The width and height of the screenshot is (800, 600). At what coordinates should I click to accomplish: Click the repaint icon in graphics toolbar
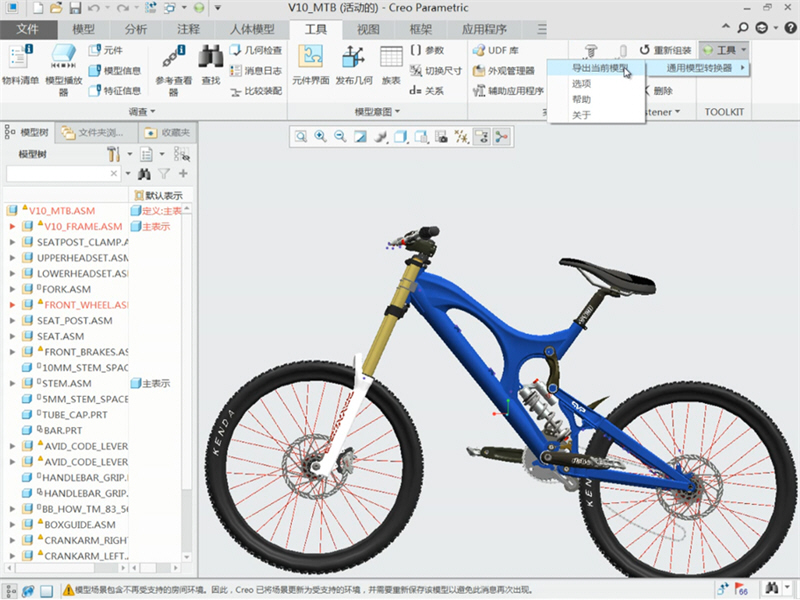tap(360, 137)
